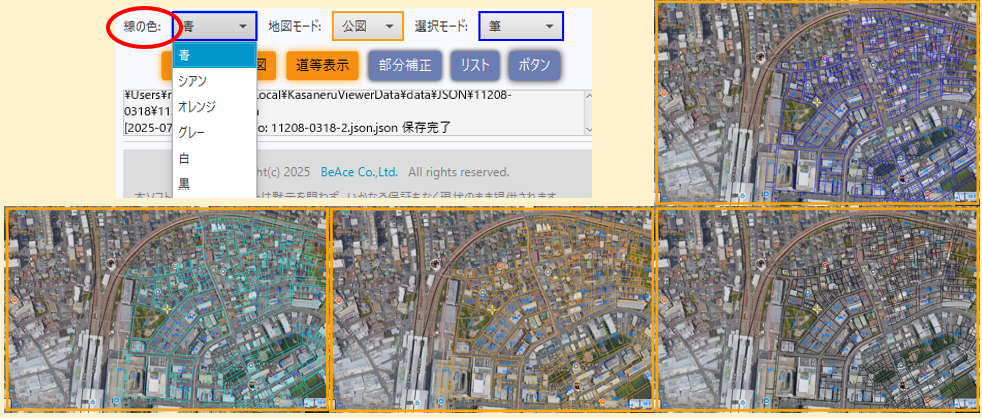Click the 地図モード: label

tap(294, 26)
